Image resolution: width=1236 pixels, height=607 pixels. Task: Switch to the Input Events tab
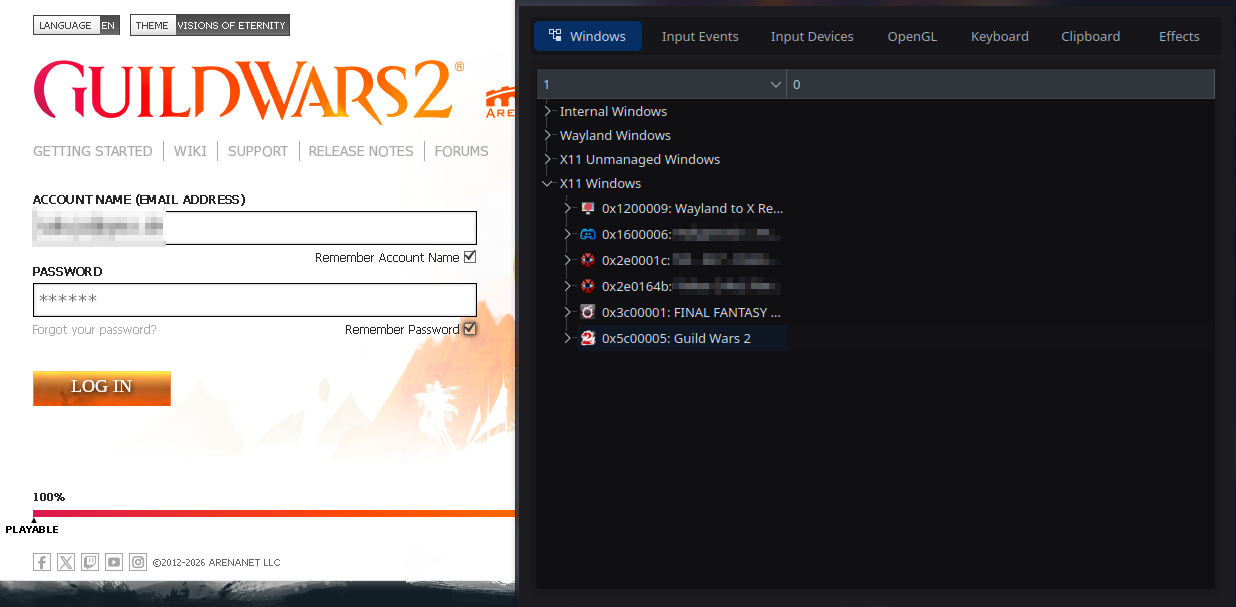700,36
